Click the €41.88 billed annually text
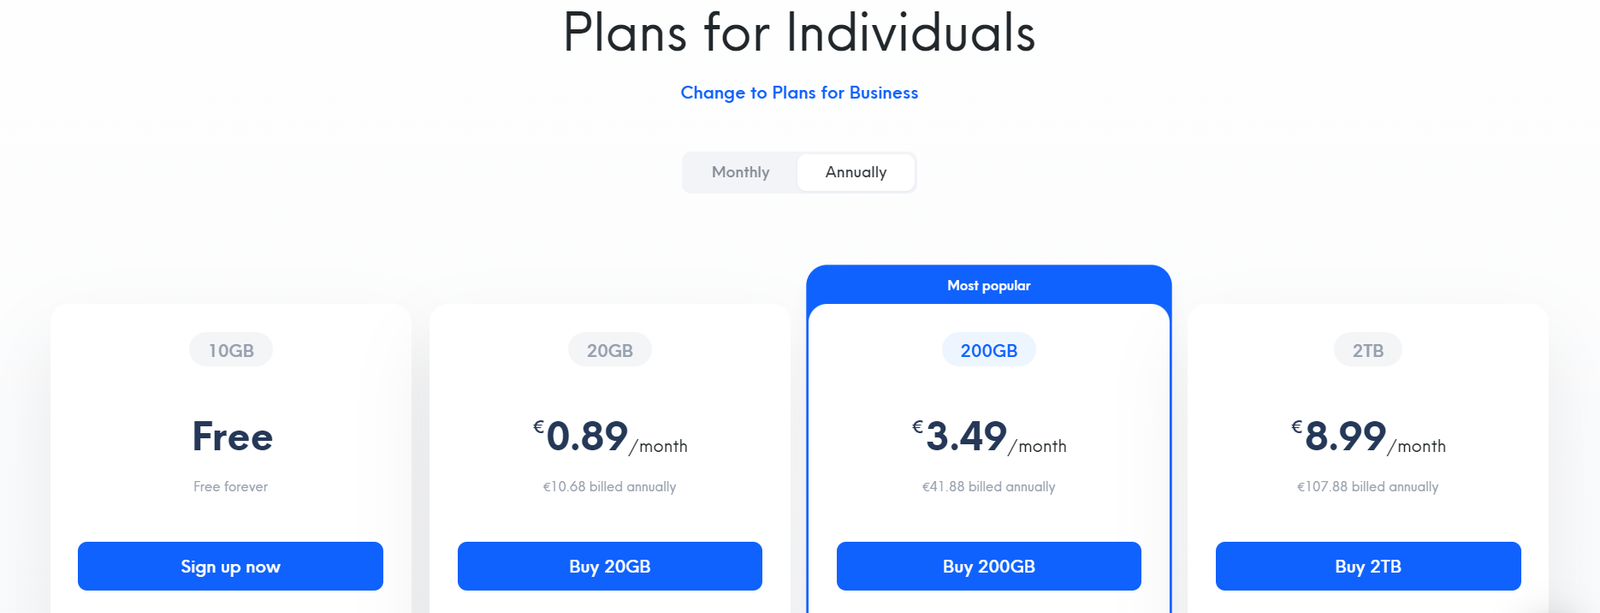 [989, 487]
